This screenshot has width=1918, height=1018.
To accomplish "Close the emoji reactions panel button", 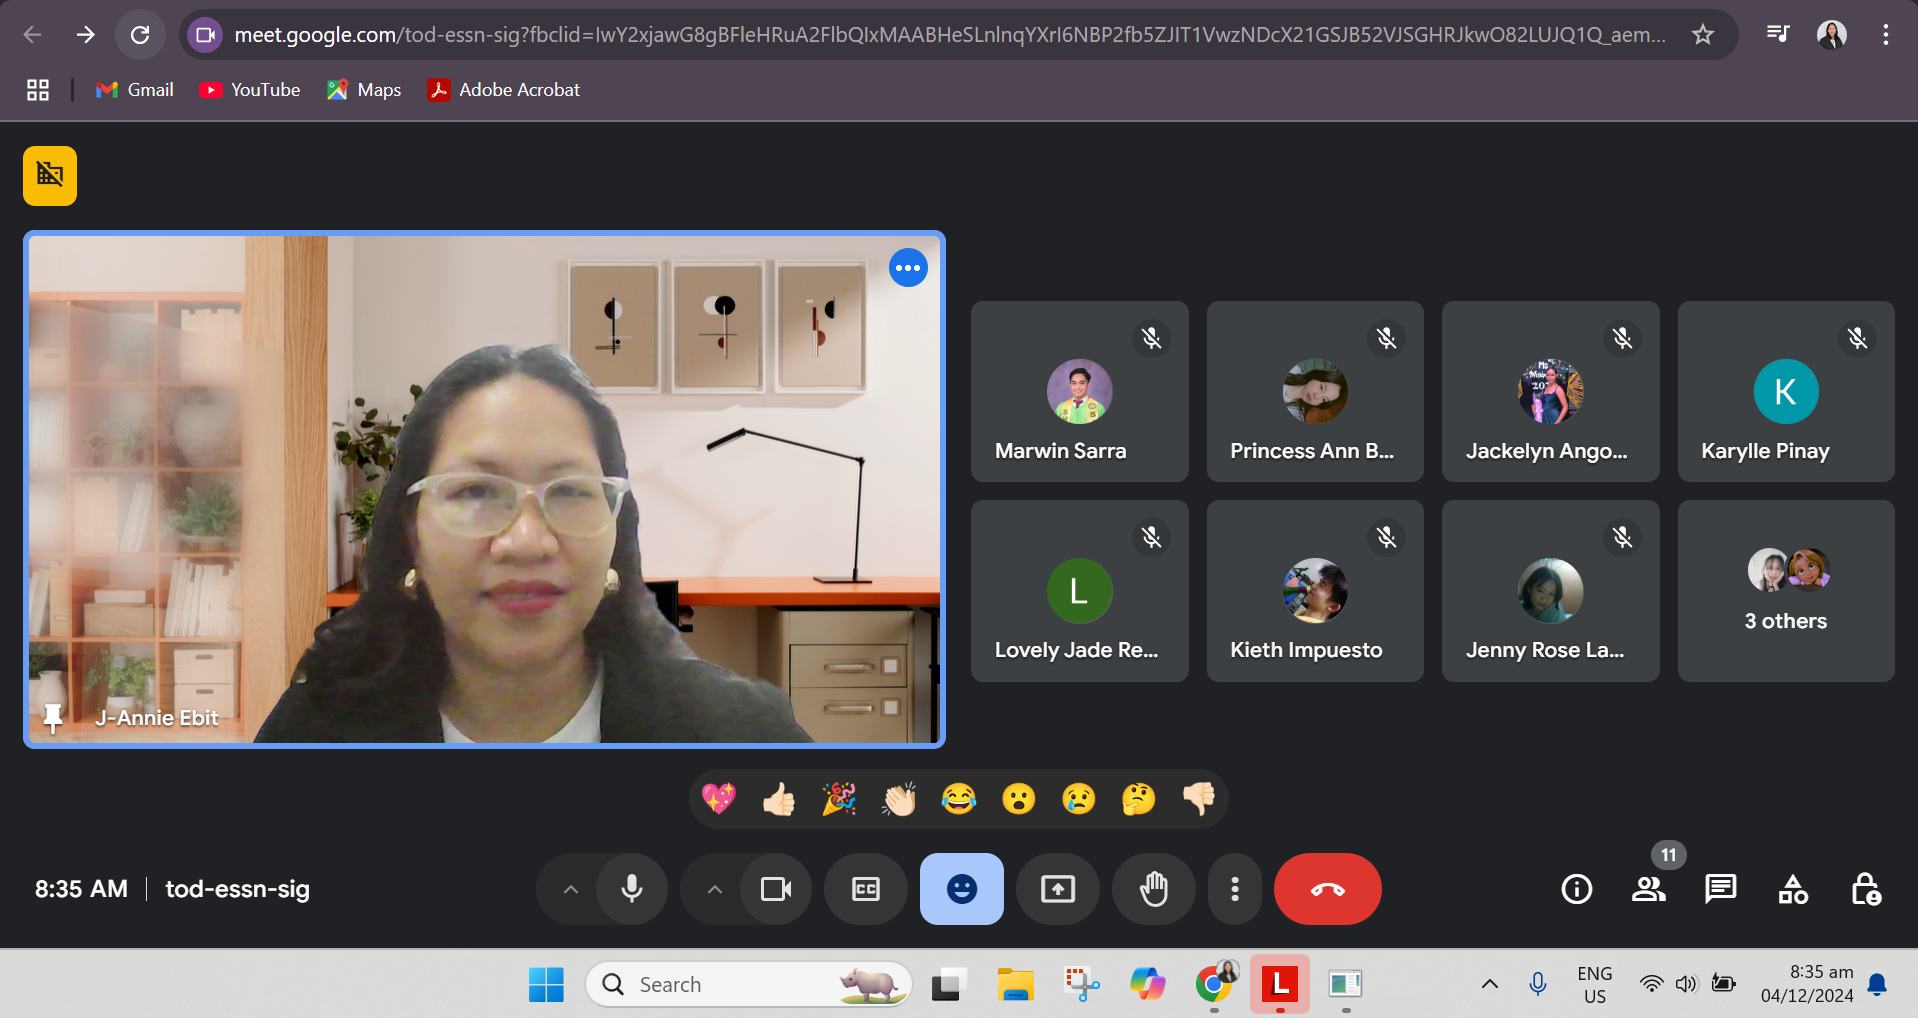I will click(961, 889).
